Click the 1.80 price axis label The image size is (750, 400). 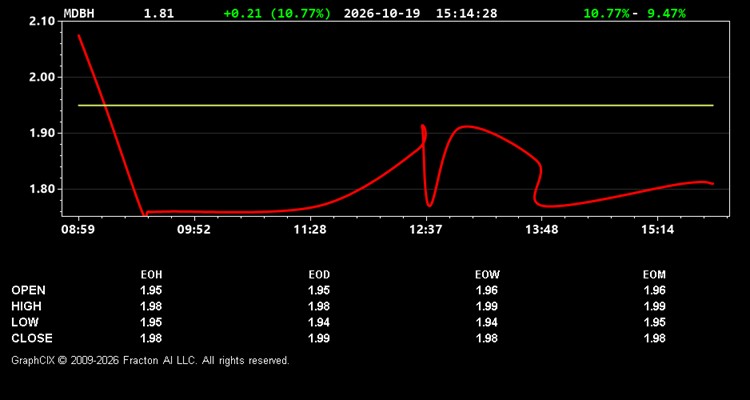pyautogui.click(x=44, y=189)
